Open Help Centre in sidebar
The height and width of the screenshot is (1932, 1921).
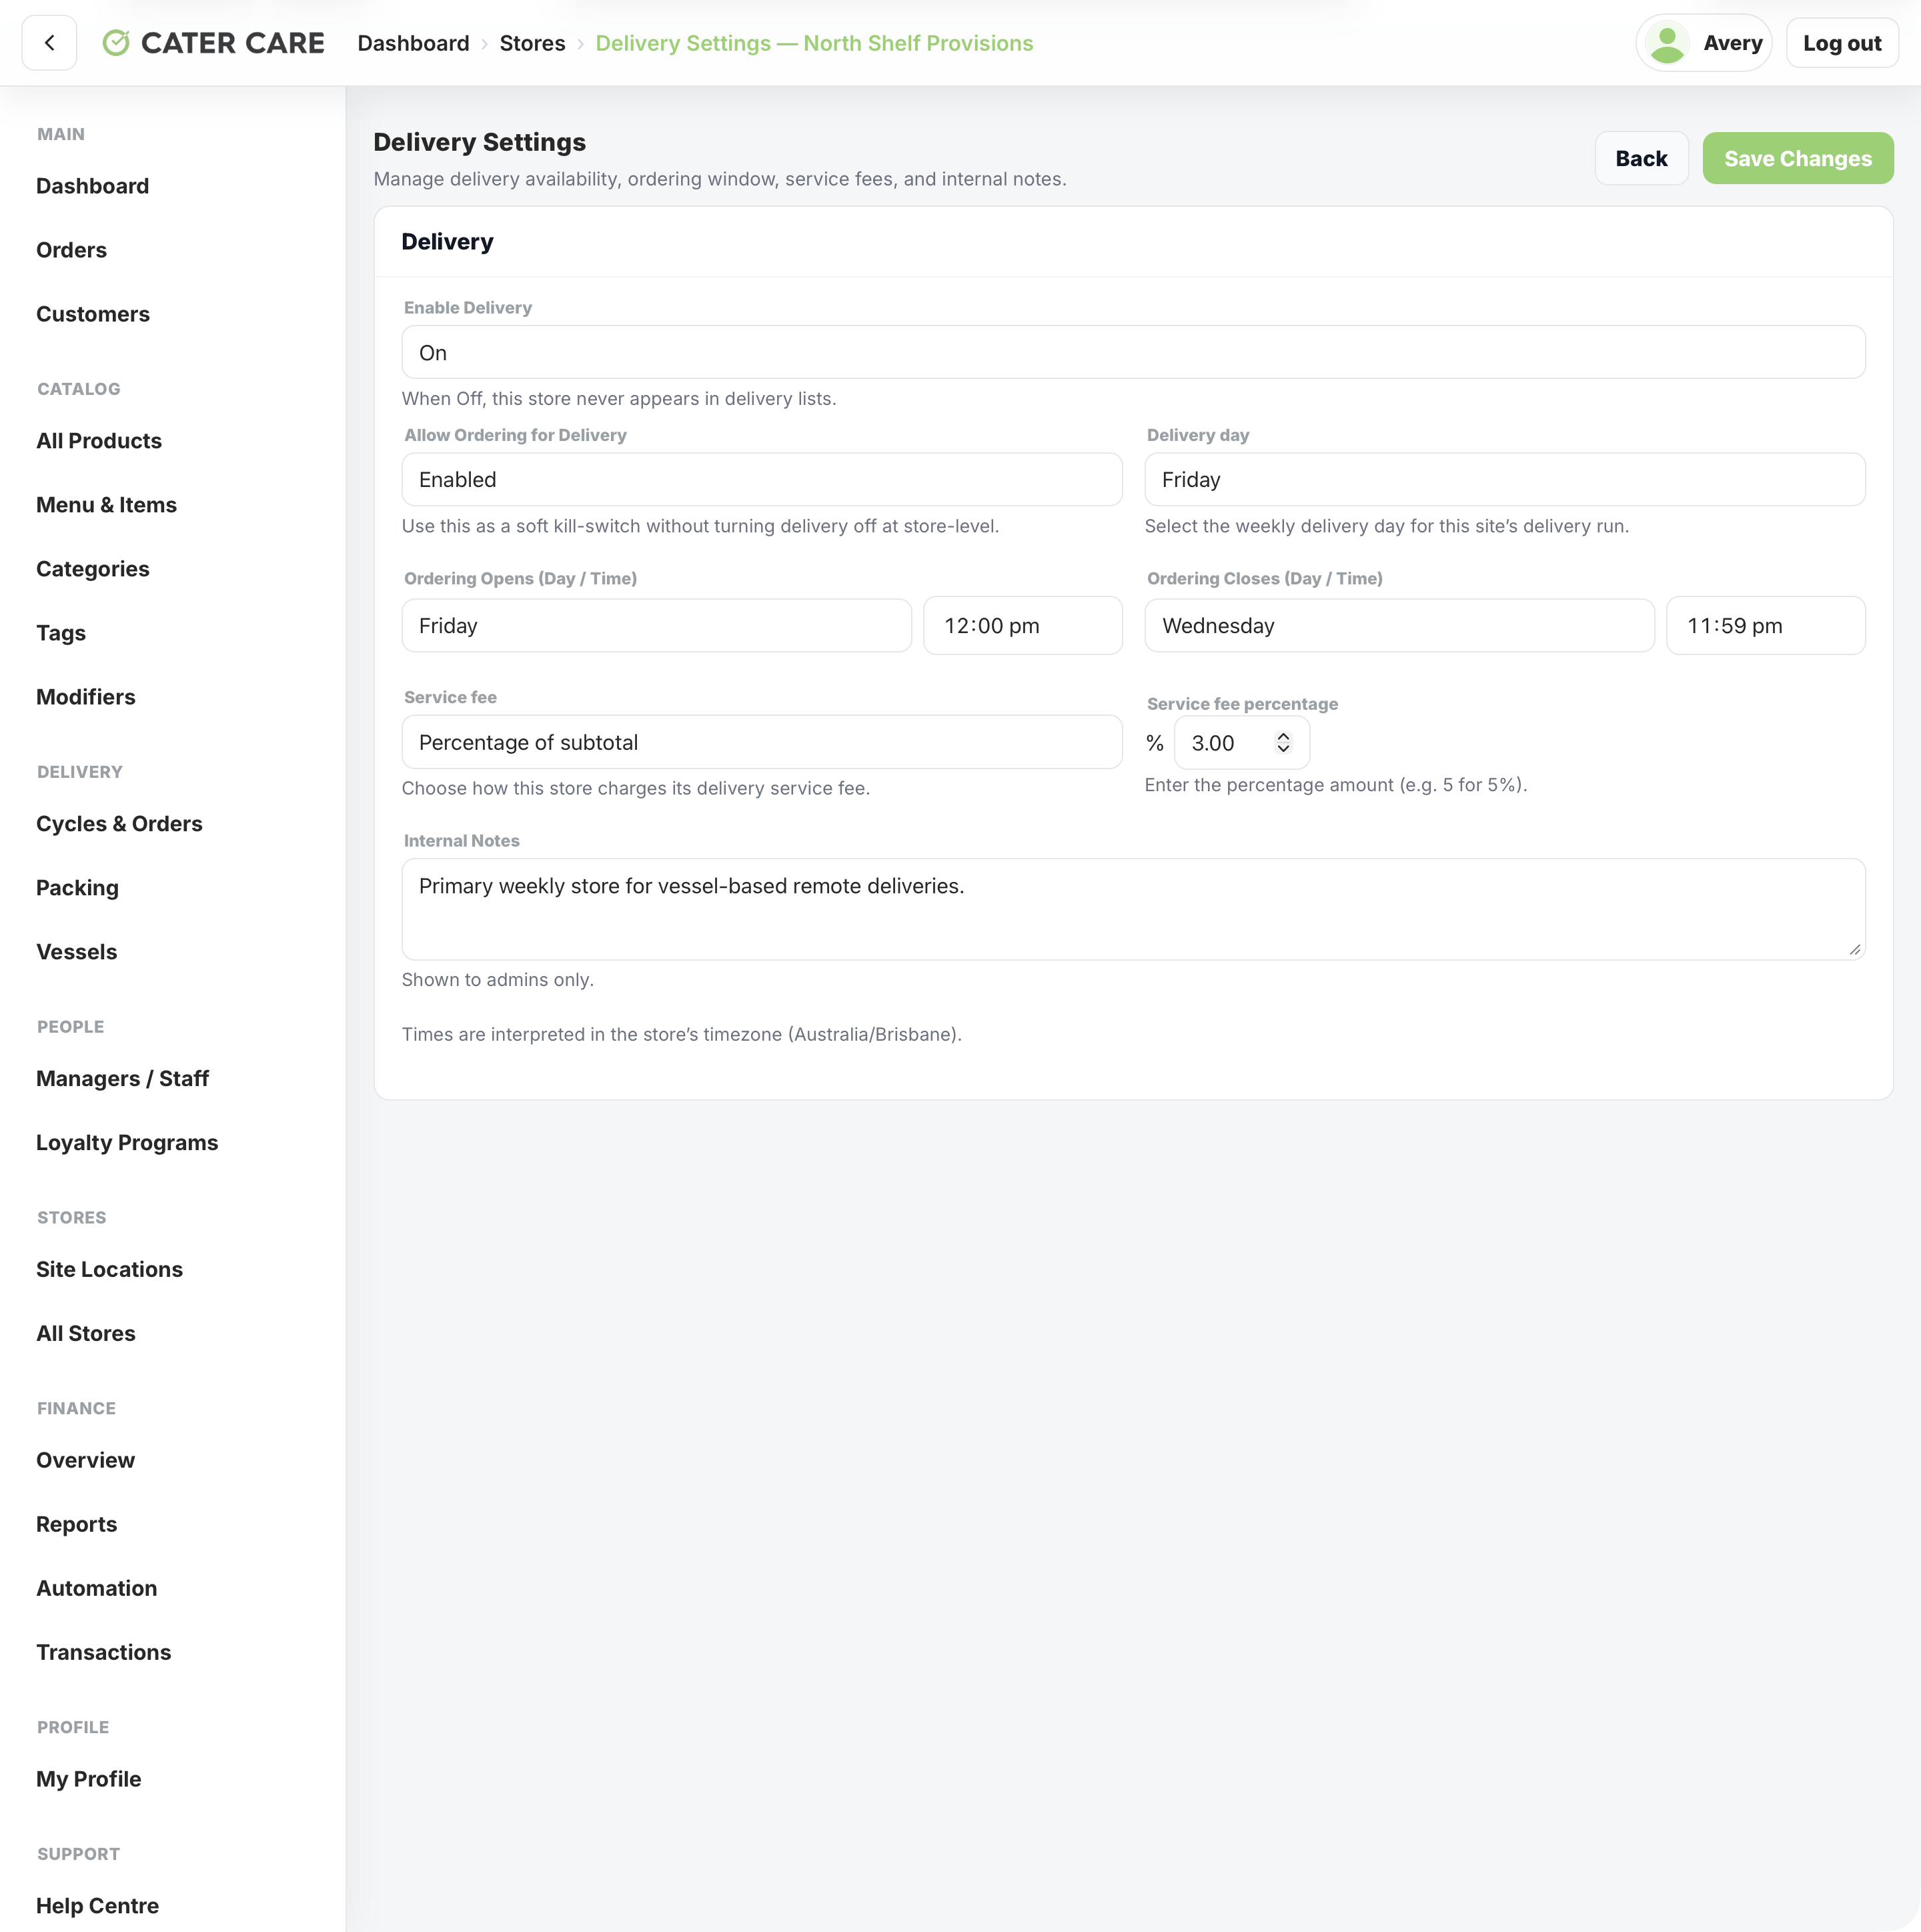(97, 1906)
